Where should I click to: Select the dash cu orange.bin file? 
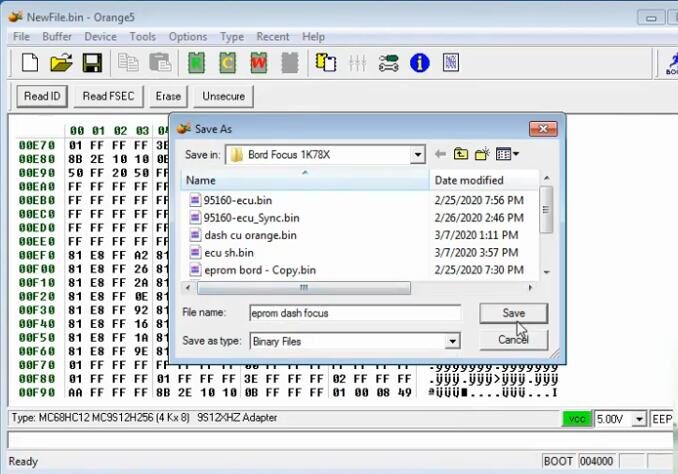[x=249, y=235]
